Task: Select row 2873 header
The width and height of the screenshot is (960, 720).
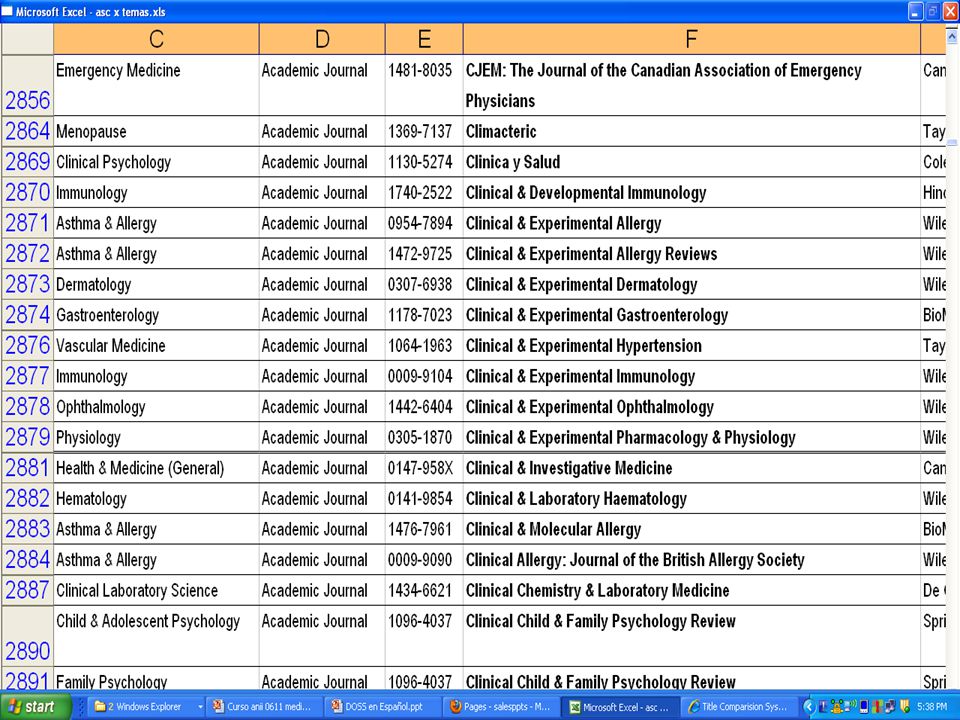Action: [x=28, y=284]
